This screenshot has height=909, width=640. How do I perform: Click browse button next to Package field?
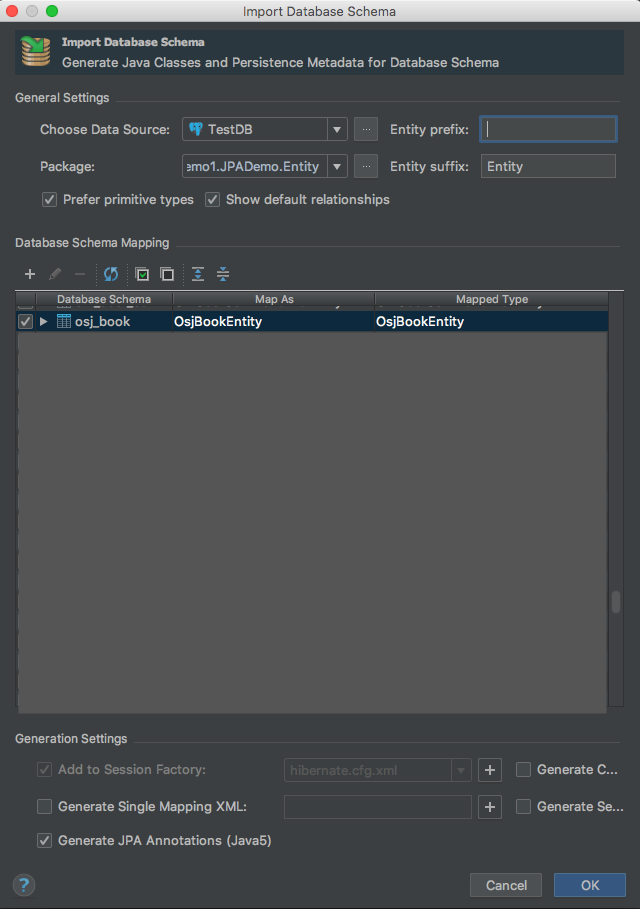coord(366,166)
